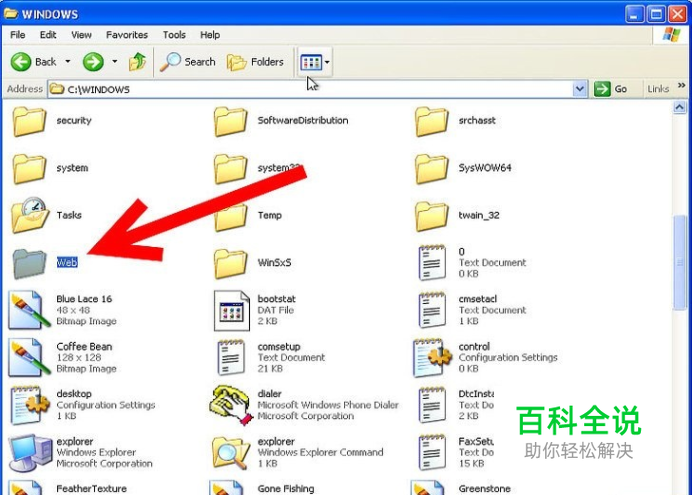Click the Views icon button
692x495 pixels.
tap(311, 62)
